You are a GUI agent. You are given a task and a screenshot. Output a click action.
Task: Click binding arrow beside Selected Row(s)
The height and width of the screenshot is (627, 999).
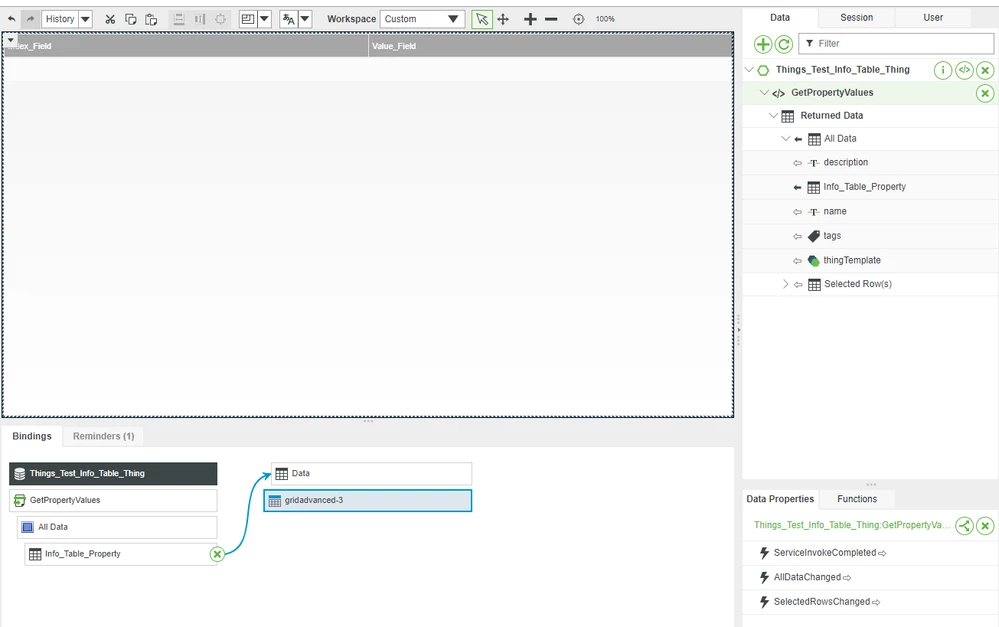click(x=798, y=285)
